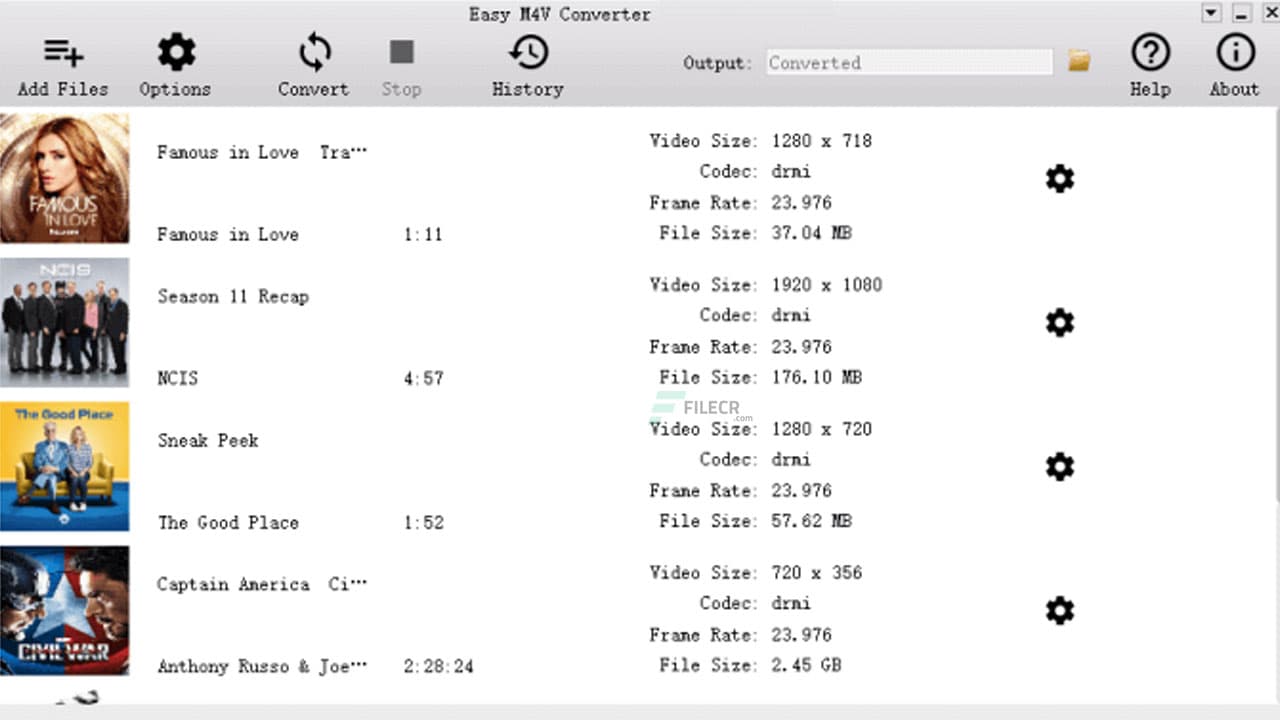
Task: Open settings gear for Famous in Love
Action: tap(1059, 178)
